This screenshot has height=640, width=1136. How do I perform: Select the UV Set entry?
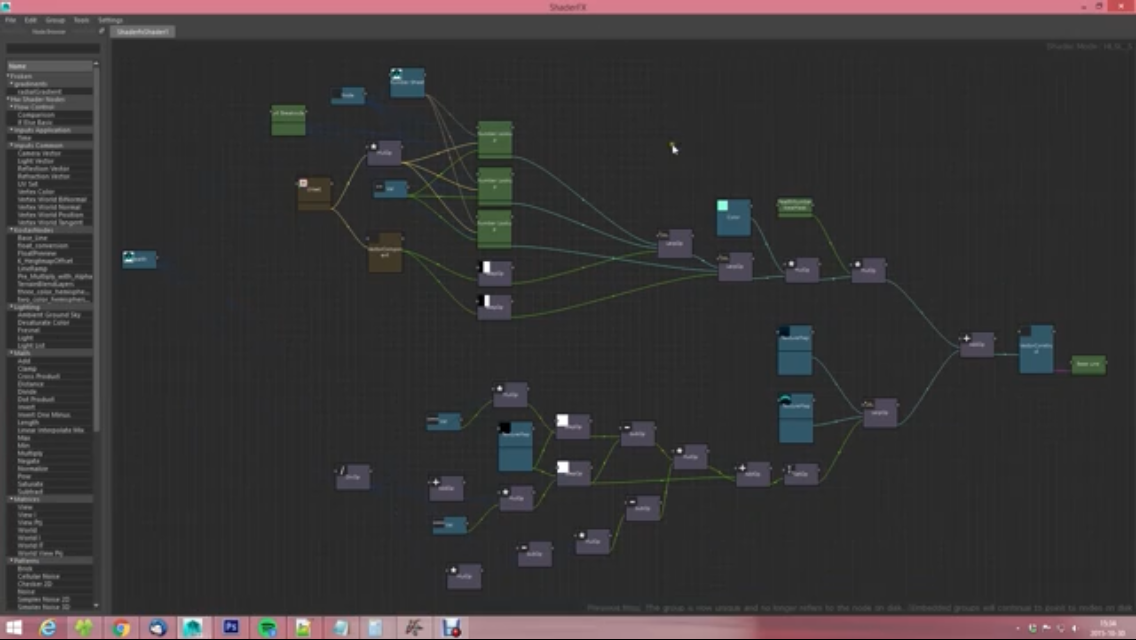pos(28,184)
